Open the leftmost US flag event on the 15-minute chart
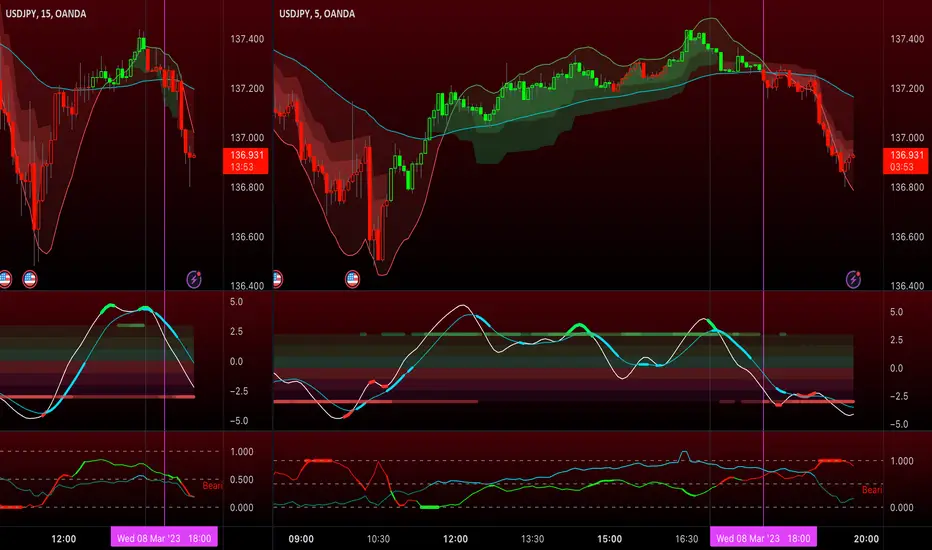 pyautogui.click(x=5, y=279)
